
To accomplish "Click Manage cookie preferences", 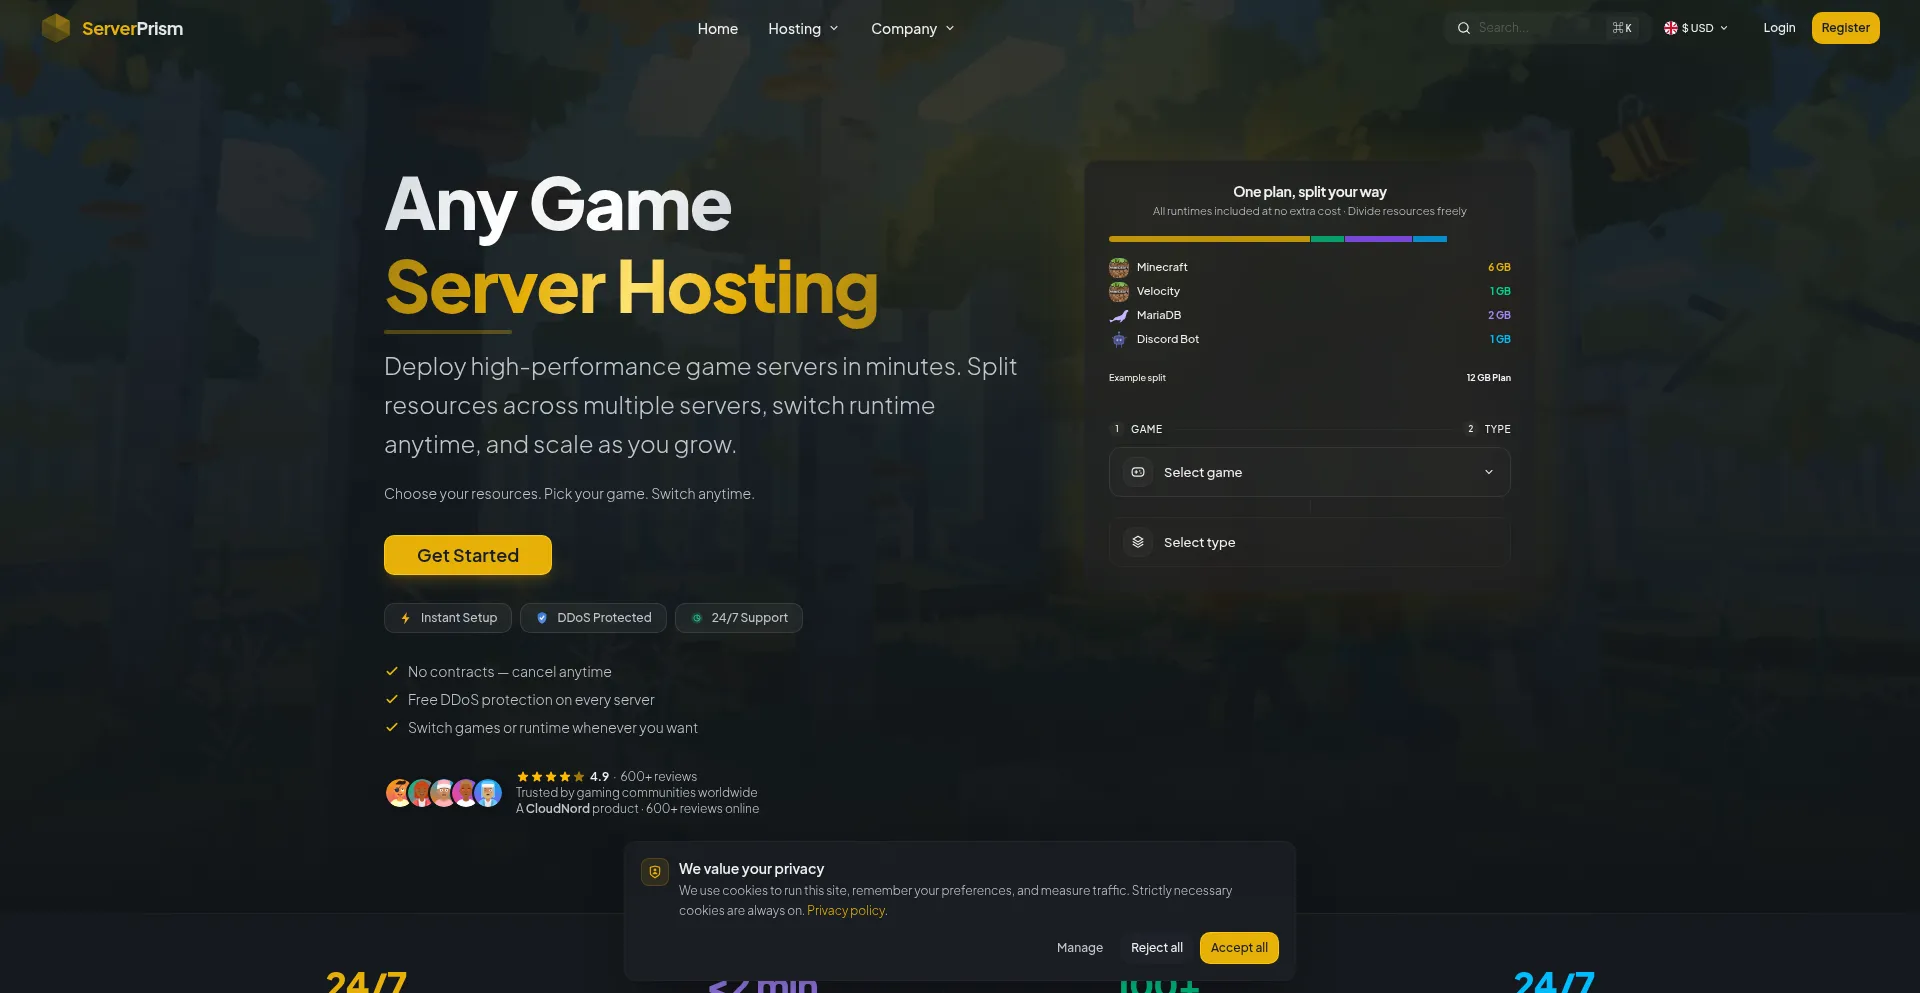I will tap(1080, 948).
